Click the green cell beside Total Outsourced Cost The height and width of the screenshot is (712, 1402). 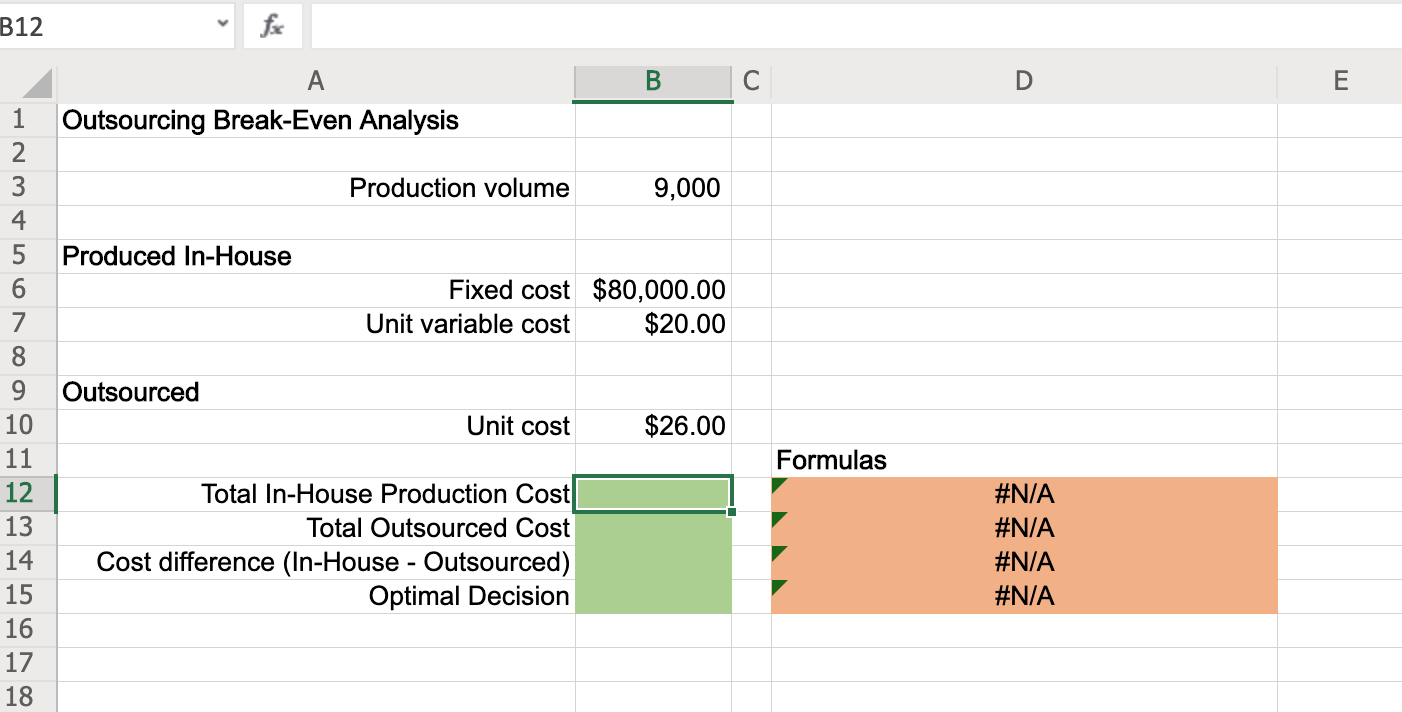point(652,527)
